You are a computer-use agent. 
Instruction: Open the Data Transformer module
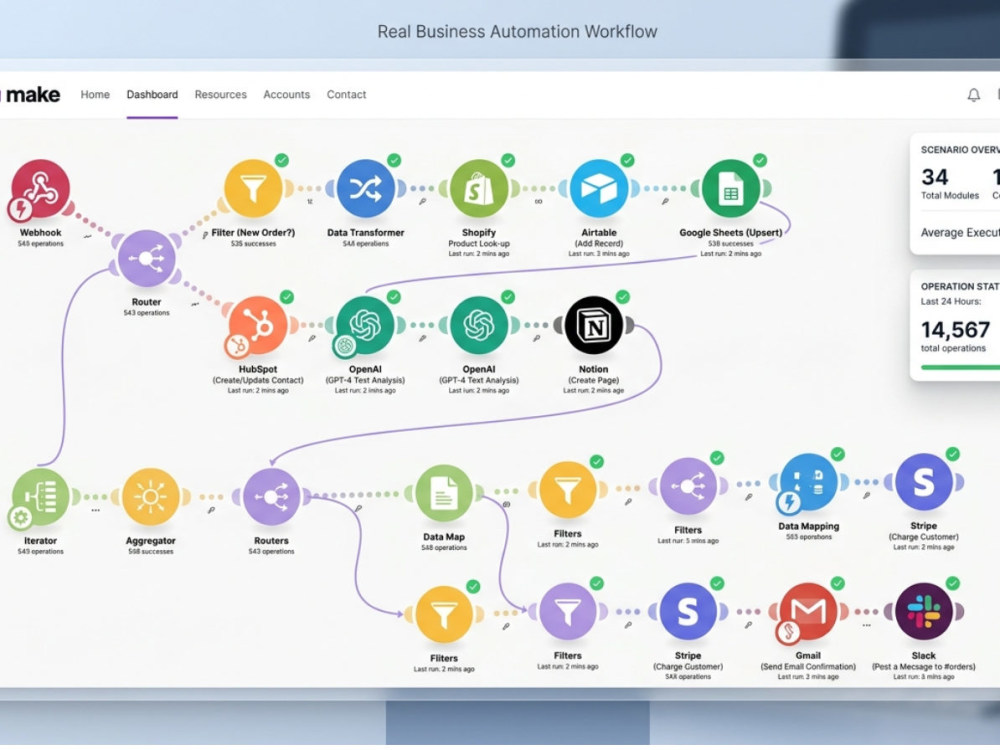pos(365,189)
